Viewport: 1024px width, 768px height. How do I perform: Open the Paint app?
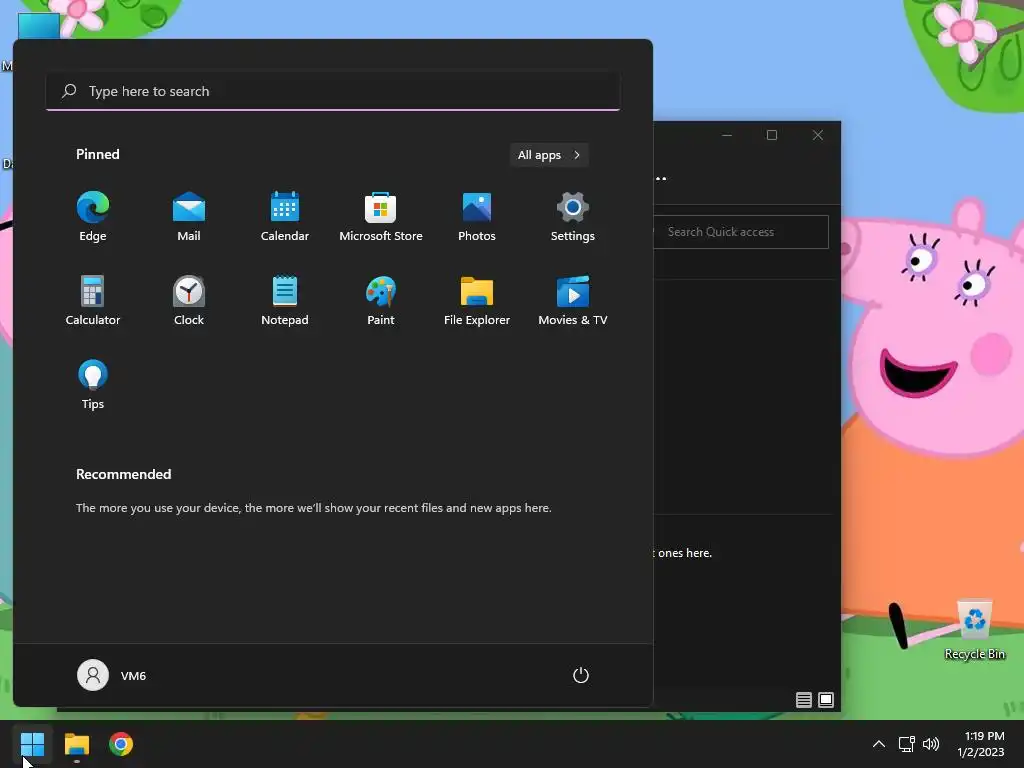pyautogui.click(x=381, y=301)
